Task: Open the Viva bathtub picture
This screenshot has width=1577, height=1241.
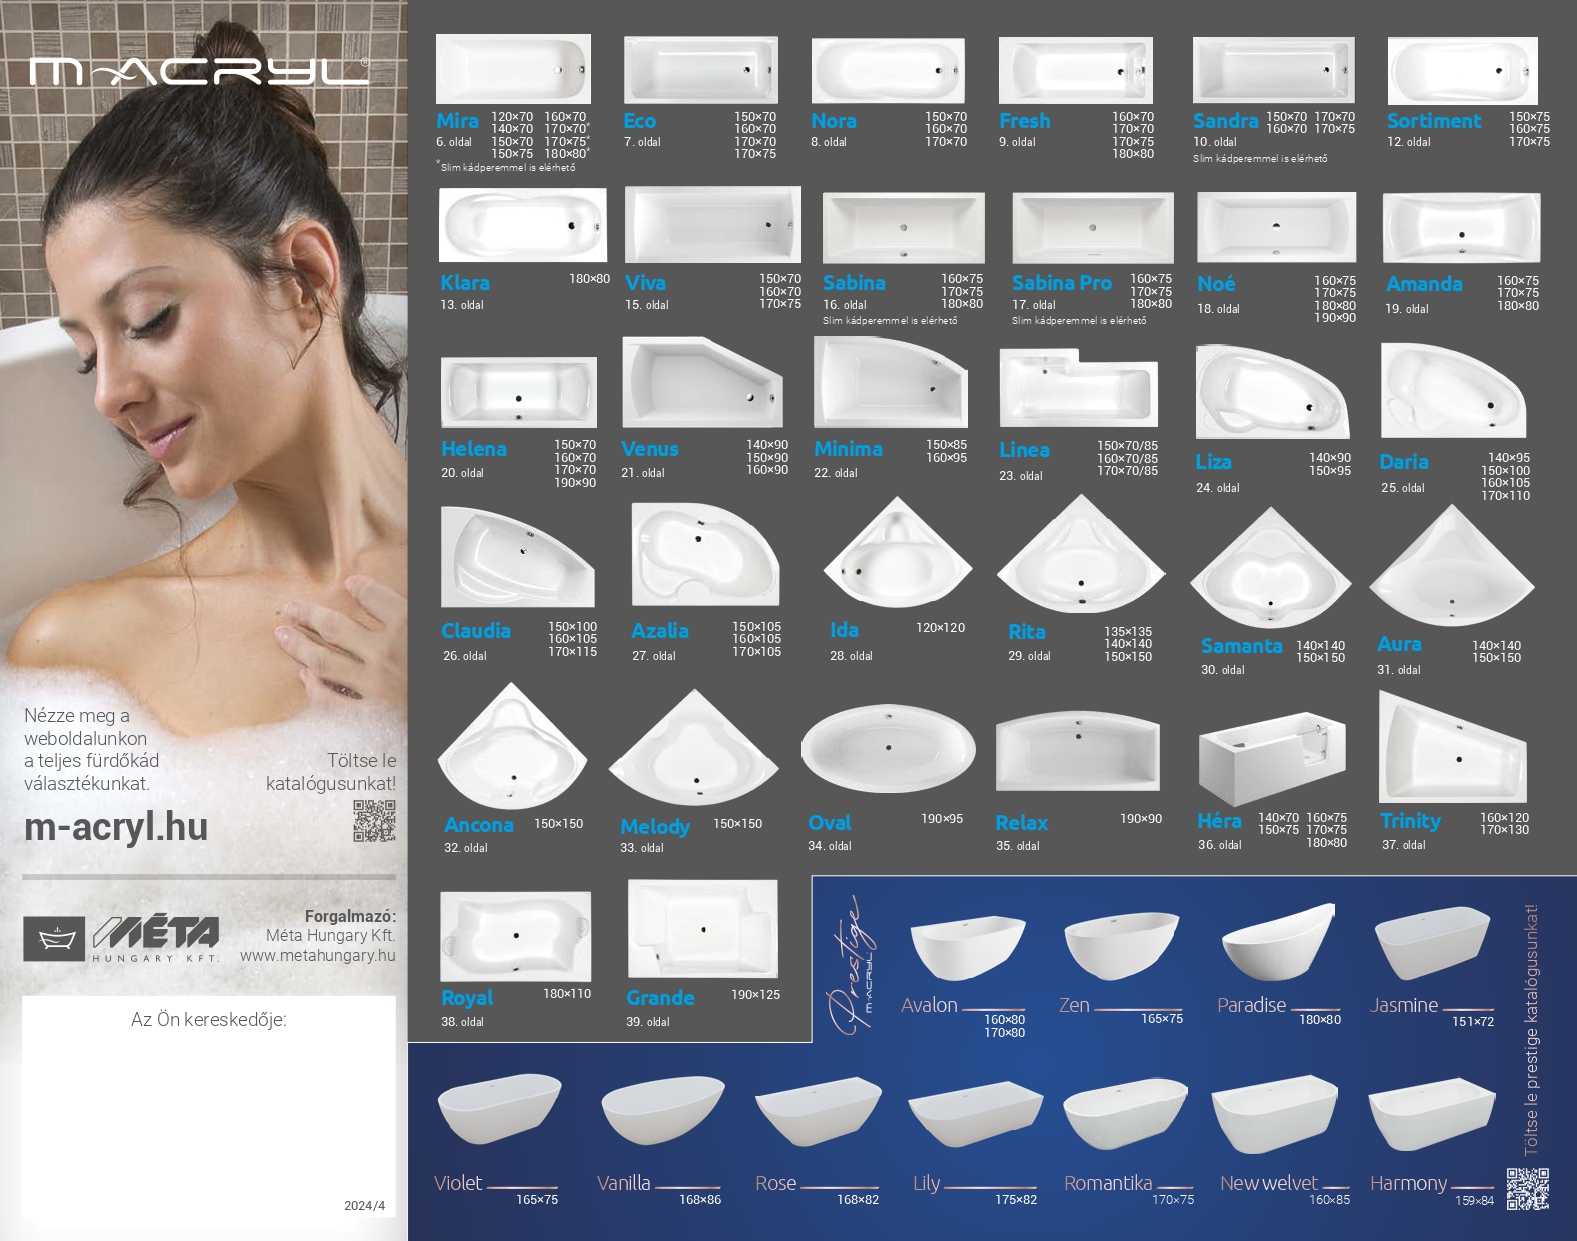Action: click(x=712, y=225)
